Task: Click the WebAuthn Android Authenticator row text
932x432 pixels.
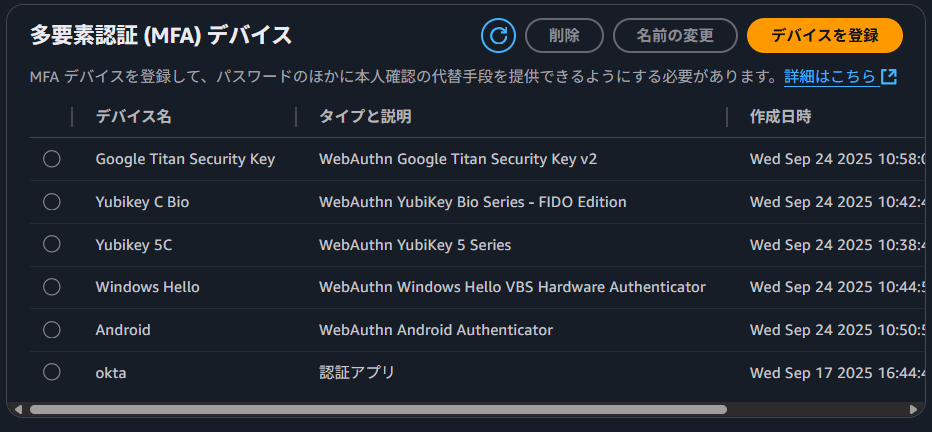Action: tap(436, 330)
